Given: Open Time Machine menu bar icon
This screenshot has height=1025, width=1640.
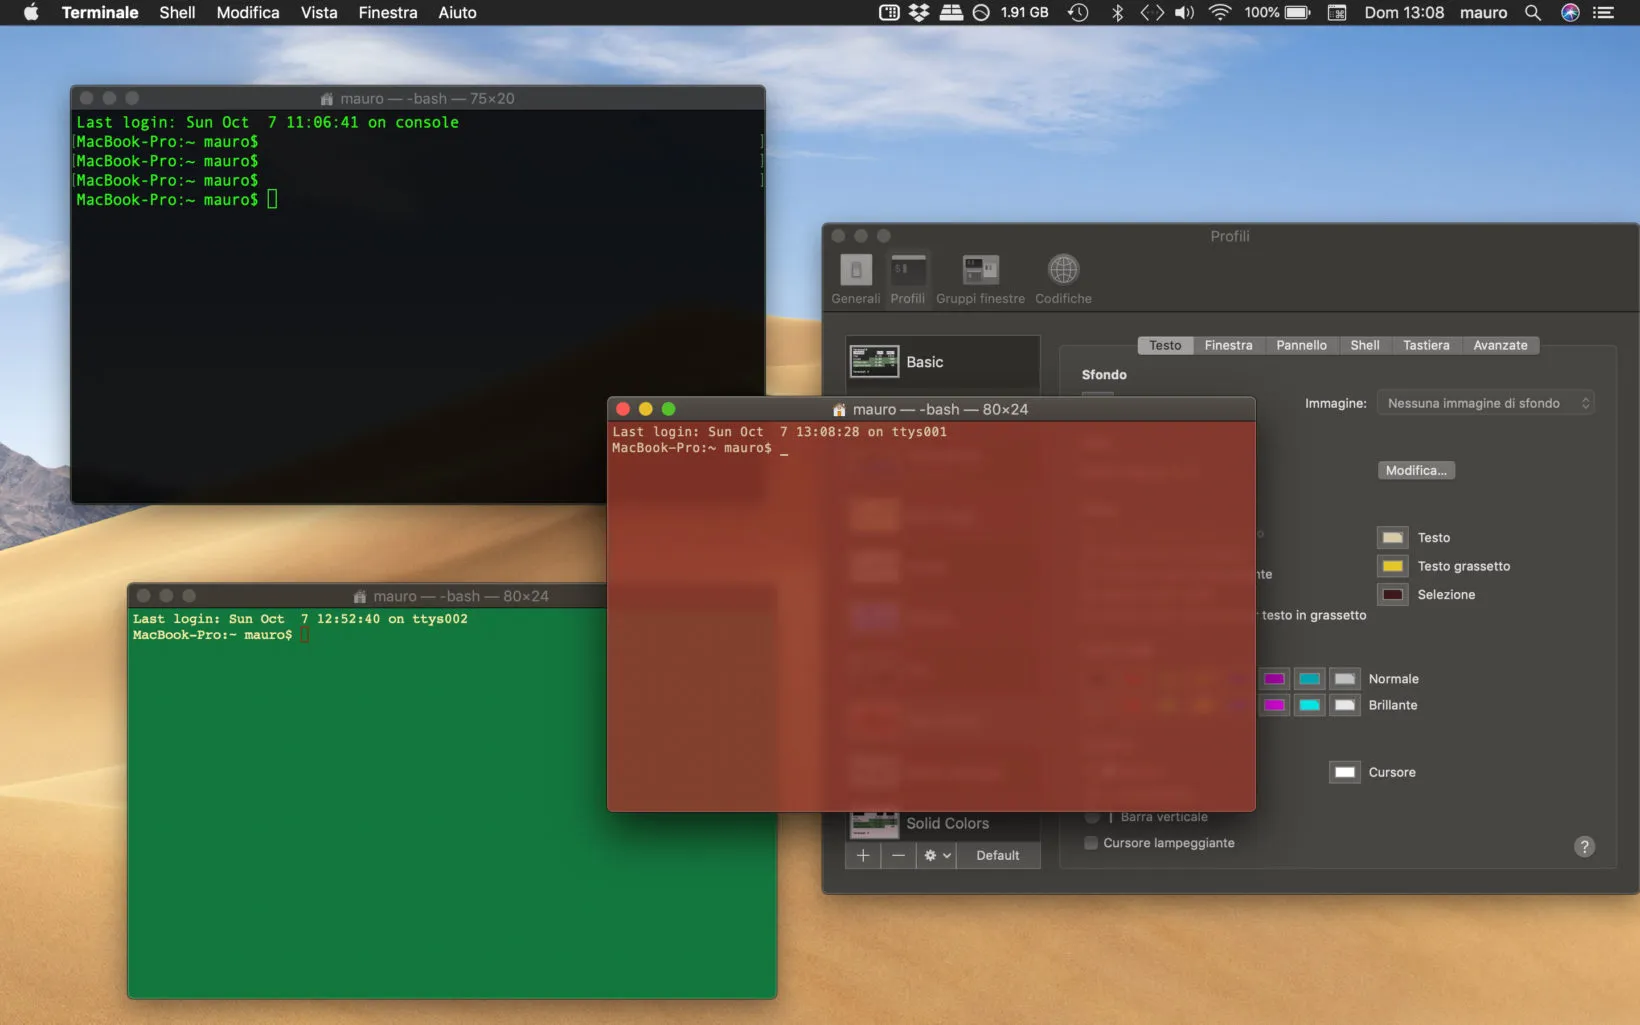Looking at the screenshot, I should pos(1078,12).
